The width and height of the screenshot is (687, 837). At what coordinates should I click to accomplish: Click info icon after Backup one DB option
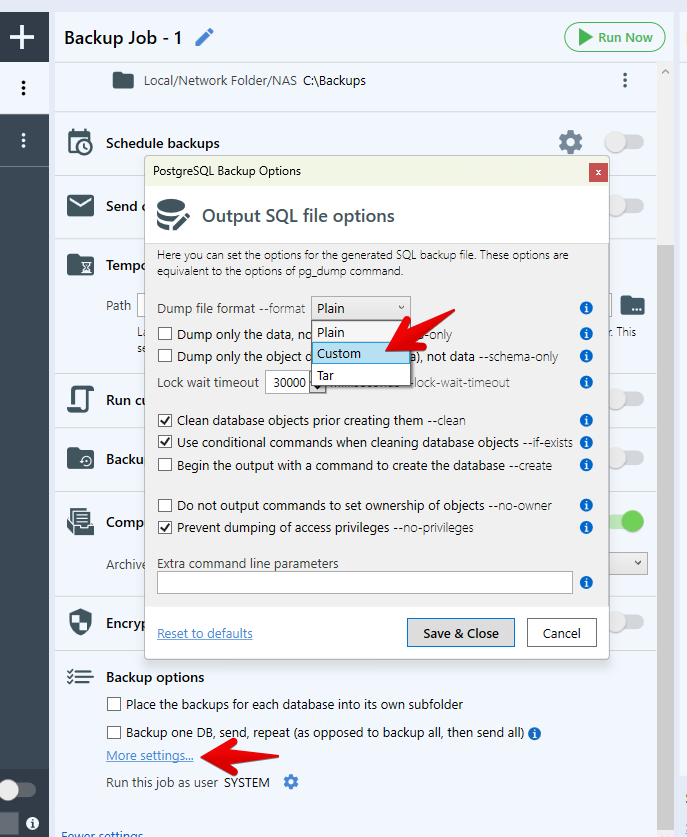(535, 733)
